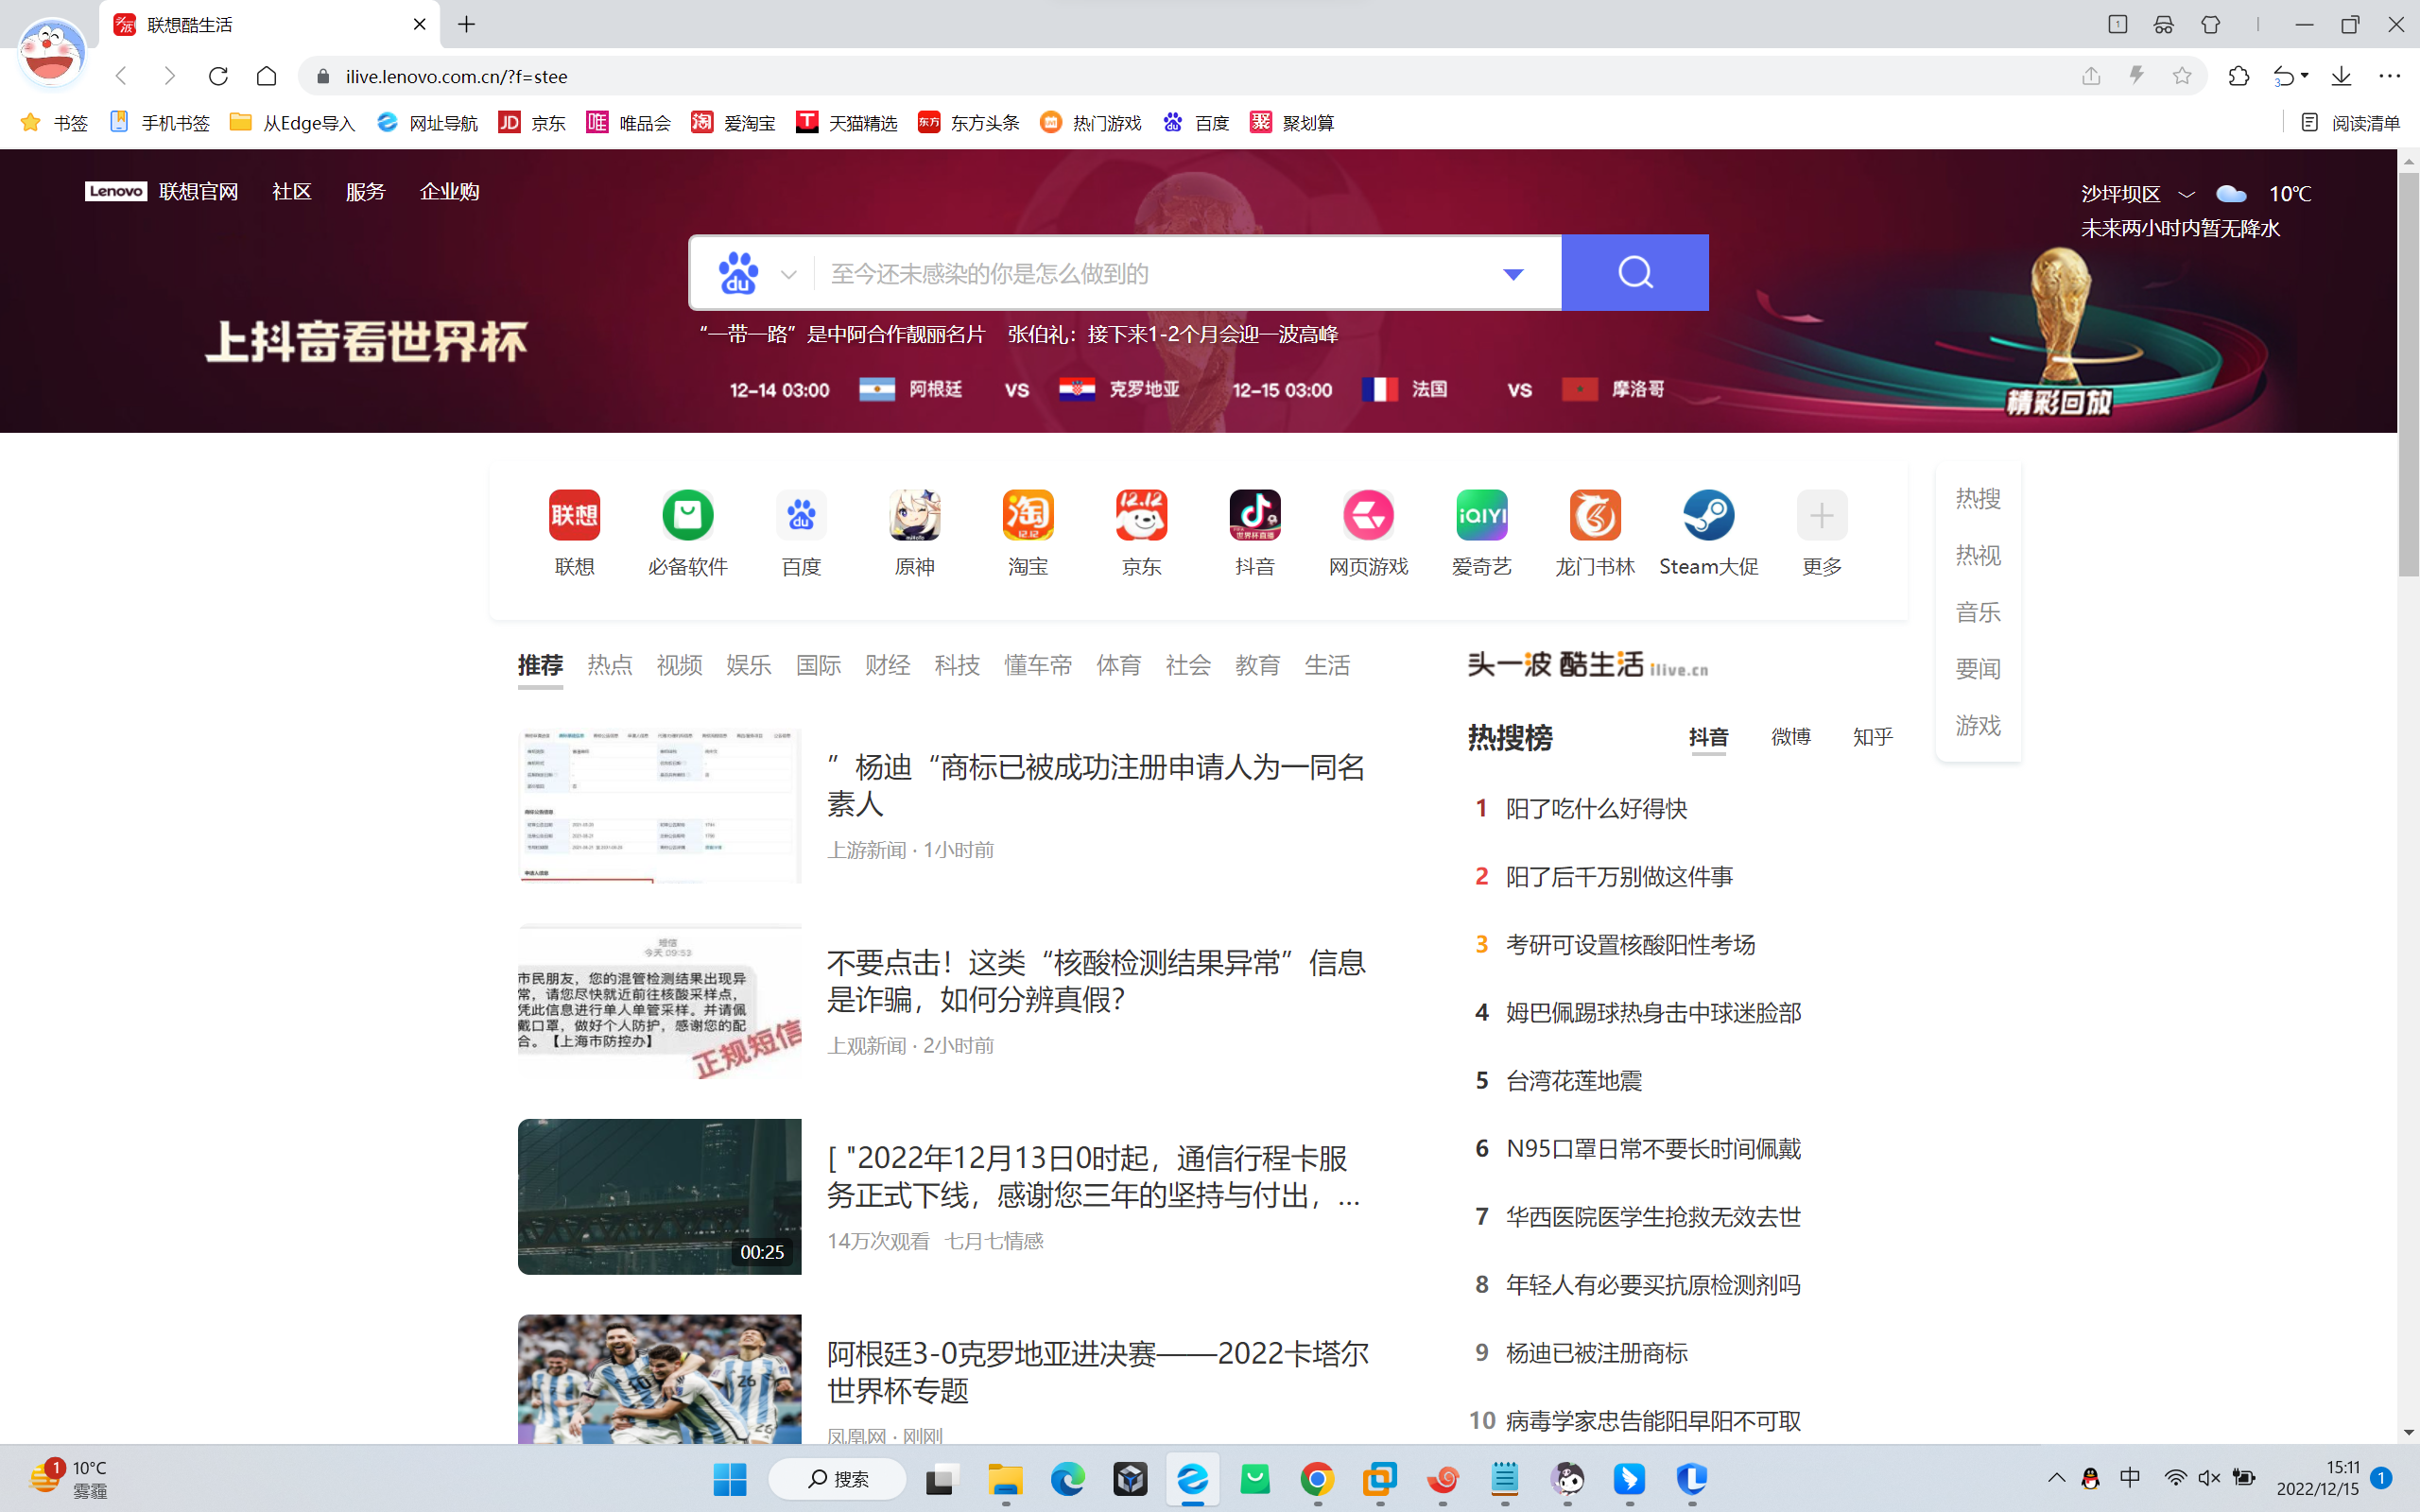Switch to the 懂车帝 news tab
This screenshot has height=1512, width=2420.
click(1038, 665)
